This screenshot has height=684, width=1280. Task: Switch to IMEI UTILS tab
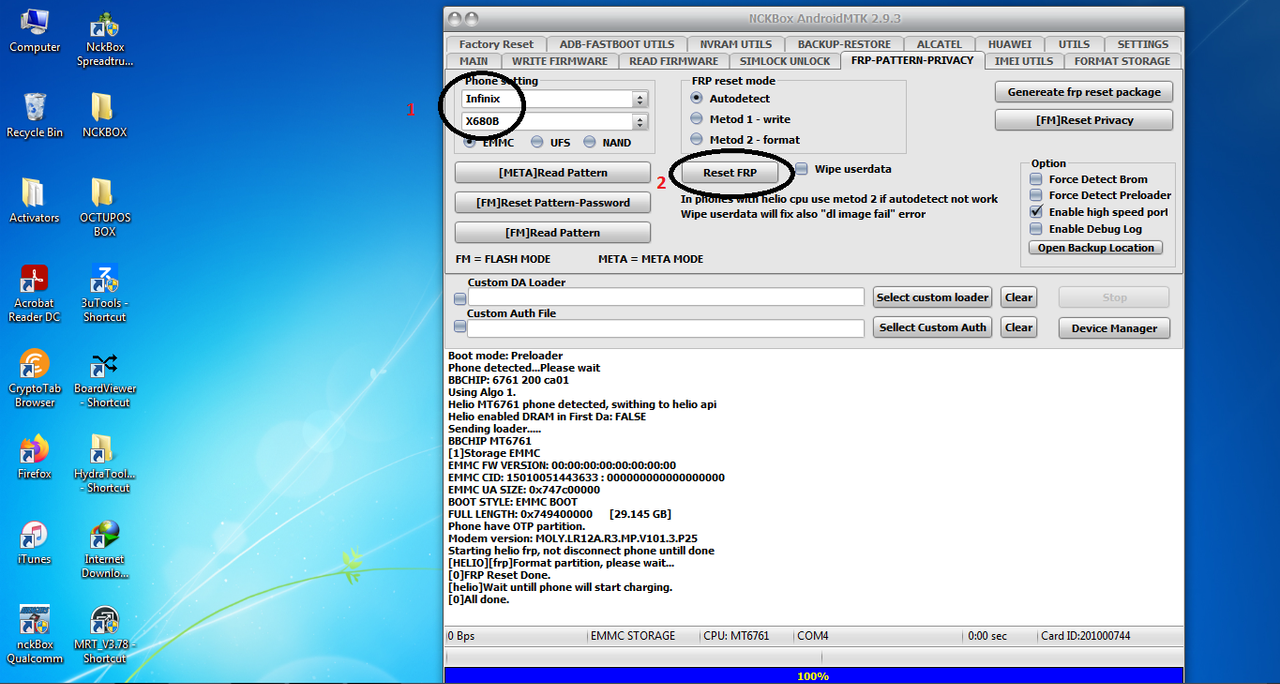point(1024,61)
